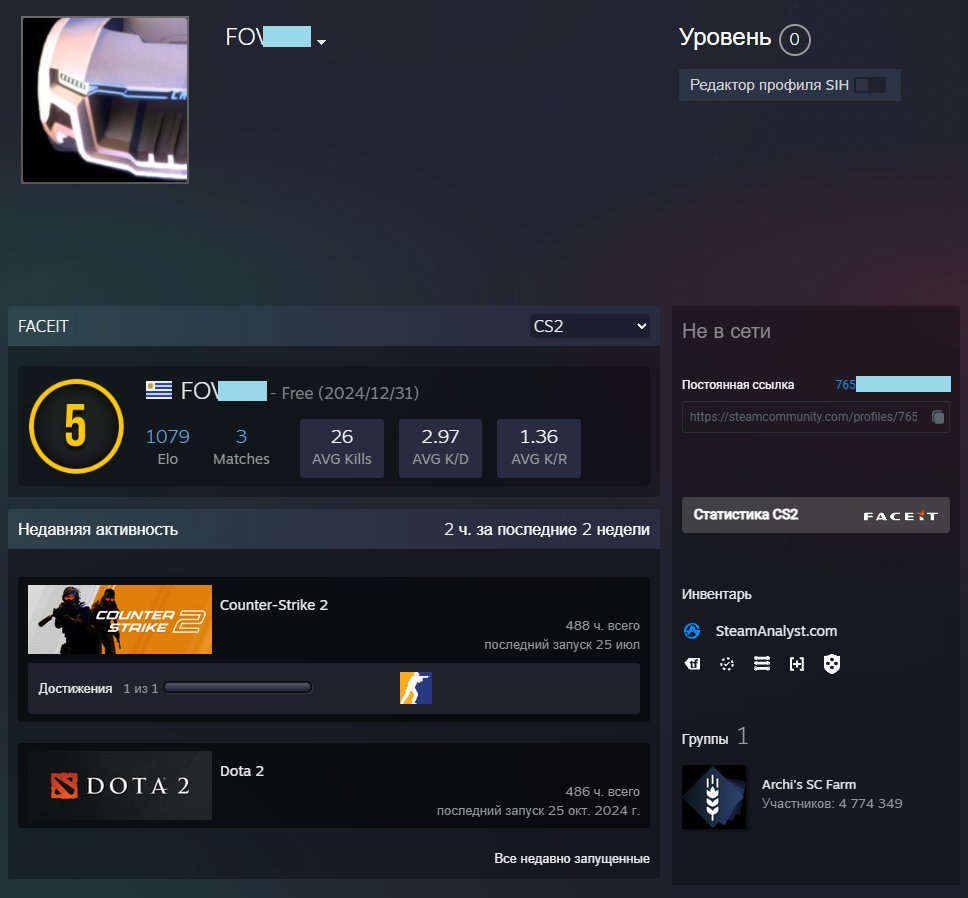
Task: Open Статистика CS2 FACEIT button
Action: tap(816, 515)
